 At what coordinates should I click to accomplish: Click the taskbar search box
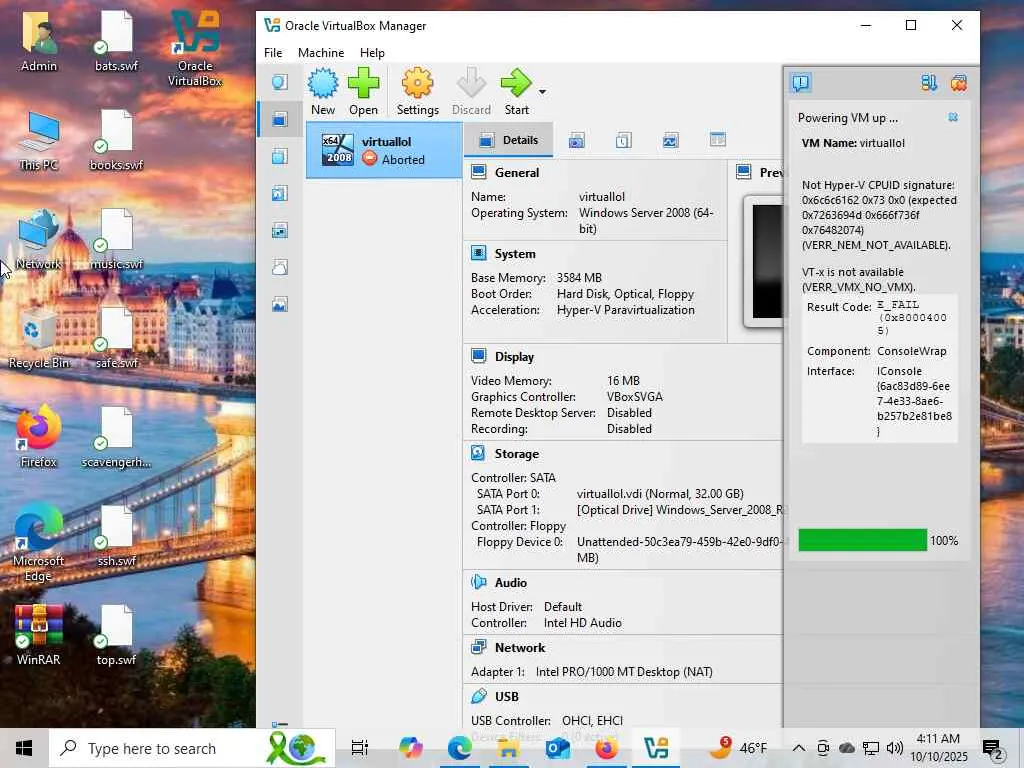point(192,748)
